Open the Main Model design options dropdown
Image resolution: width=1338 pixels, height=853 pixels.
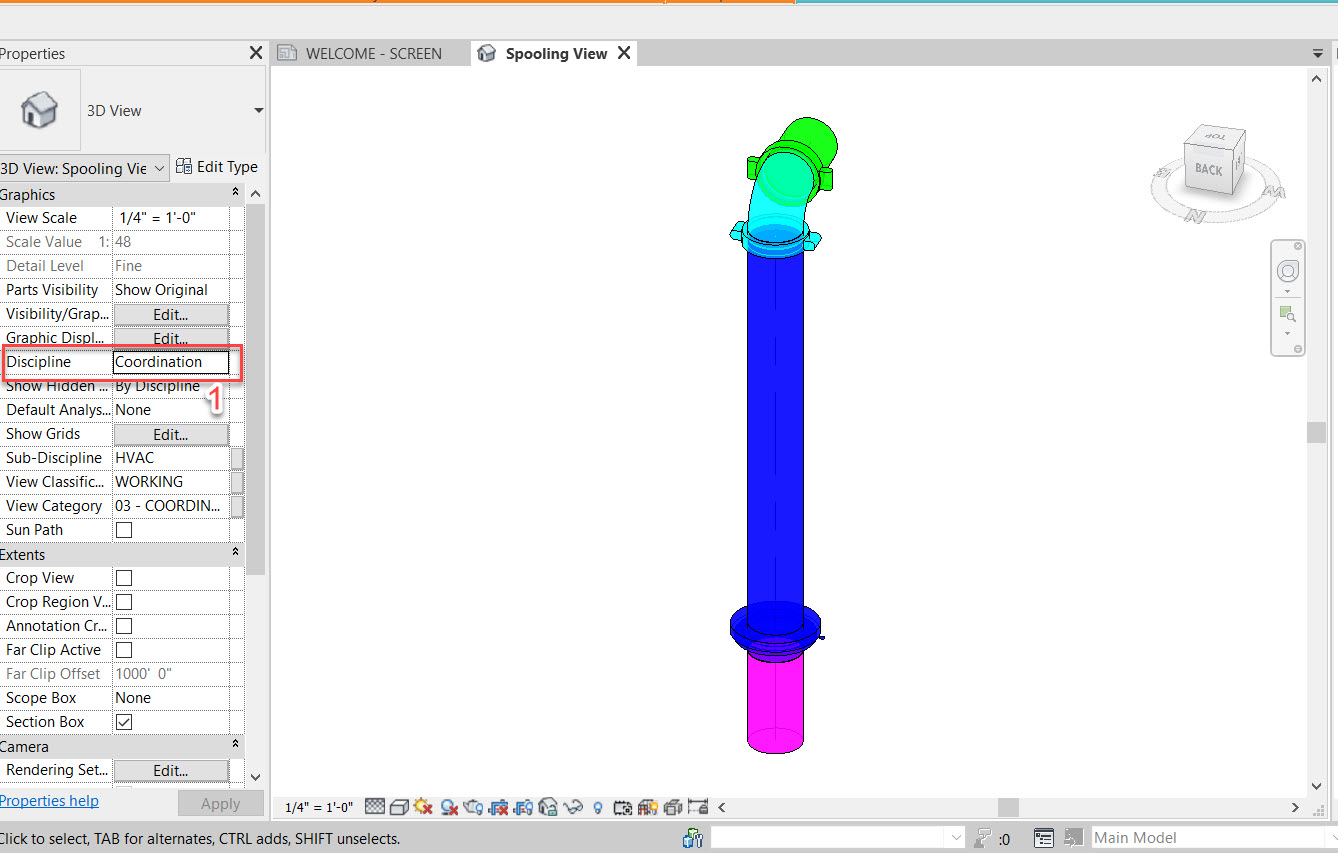[1210, 838]
